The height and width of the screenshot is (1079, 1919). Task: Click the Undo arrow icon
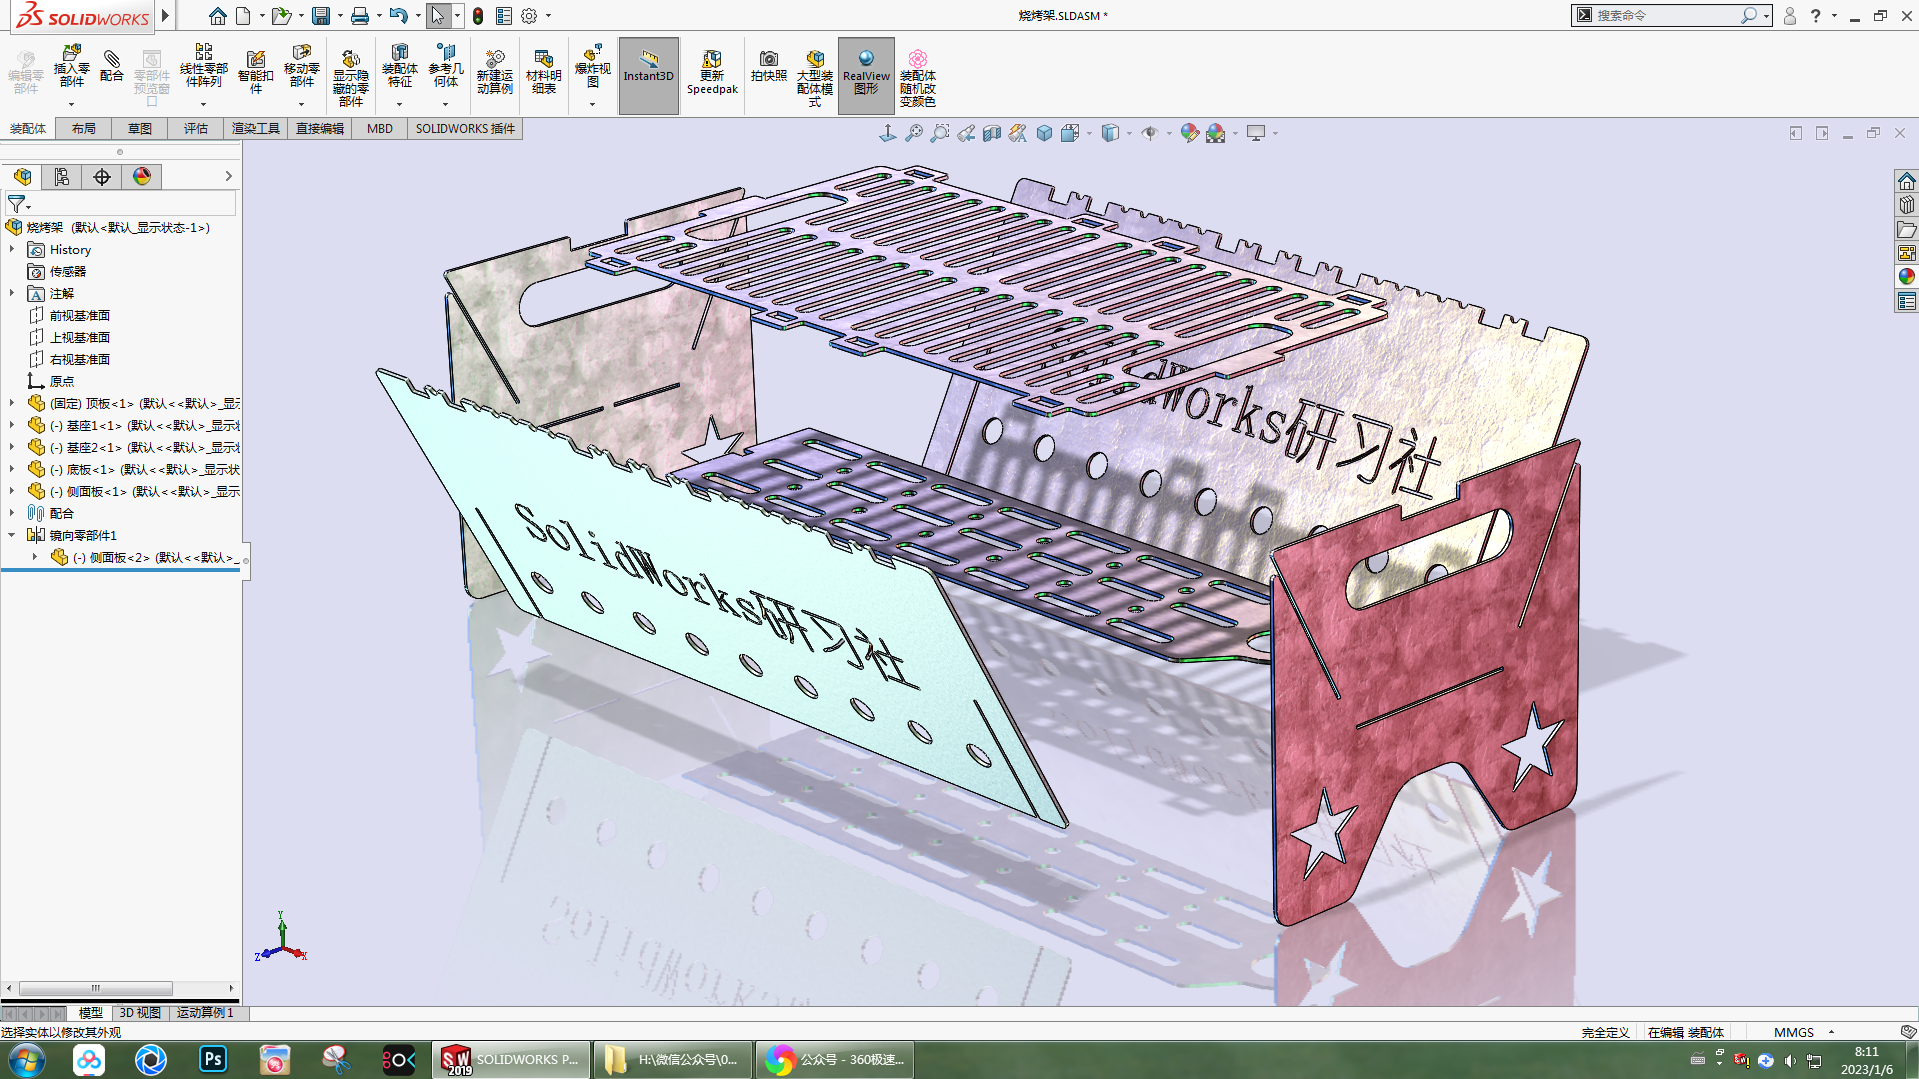coord(398,15)
